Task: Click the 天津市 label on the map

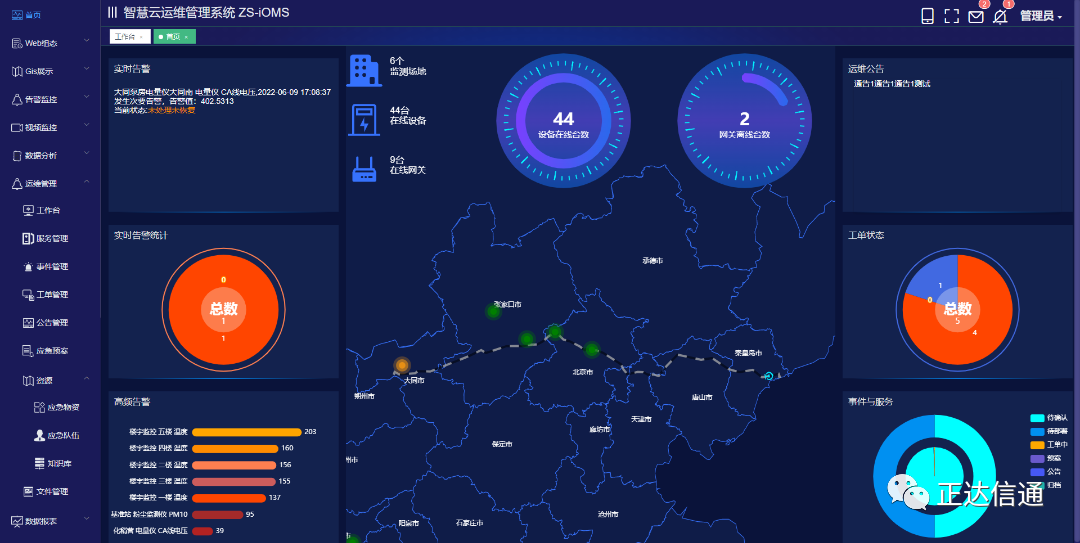Action: pos(641,419)
